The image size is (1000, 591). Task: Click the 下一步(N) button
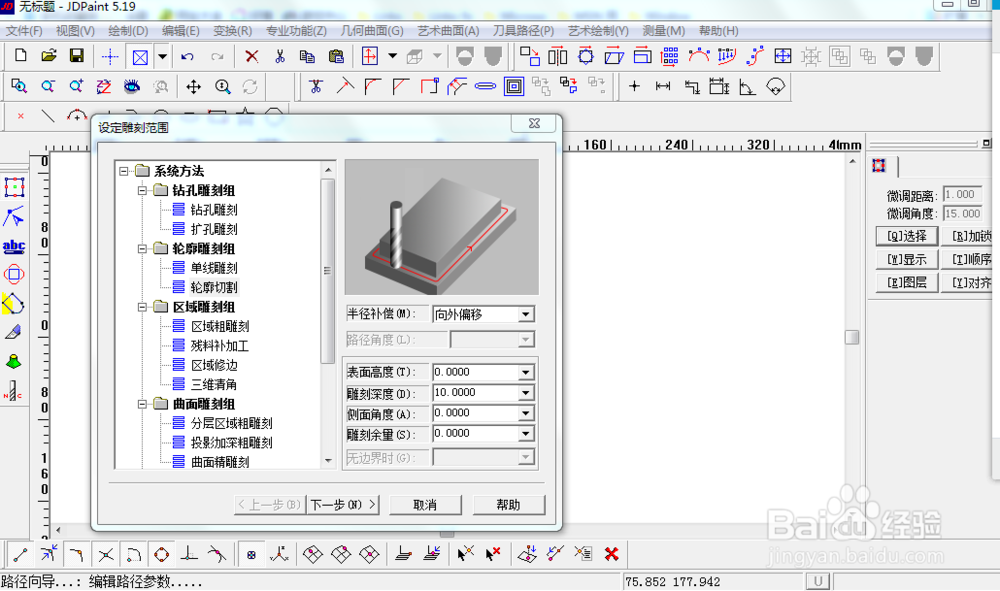coord(344,505)
